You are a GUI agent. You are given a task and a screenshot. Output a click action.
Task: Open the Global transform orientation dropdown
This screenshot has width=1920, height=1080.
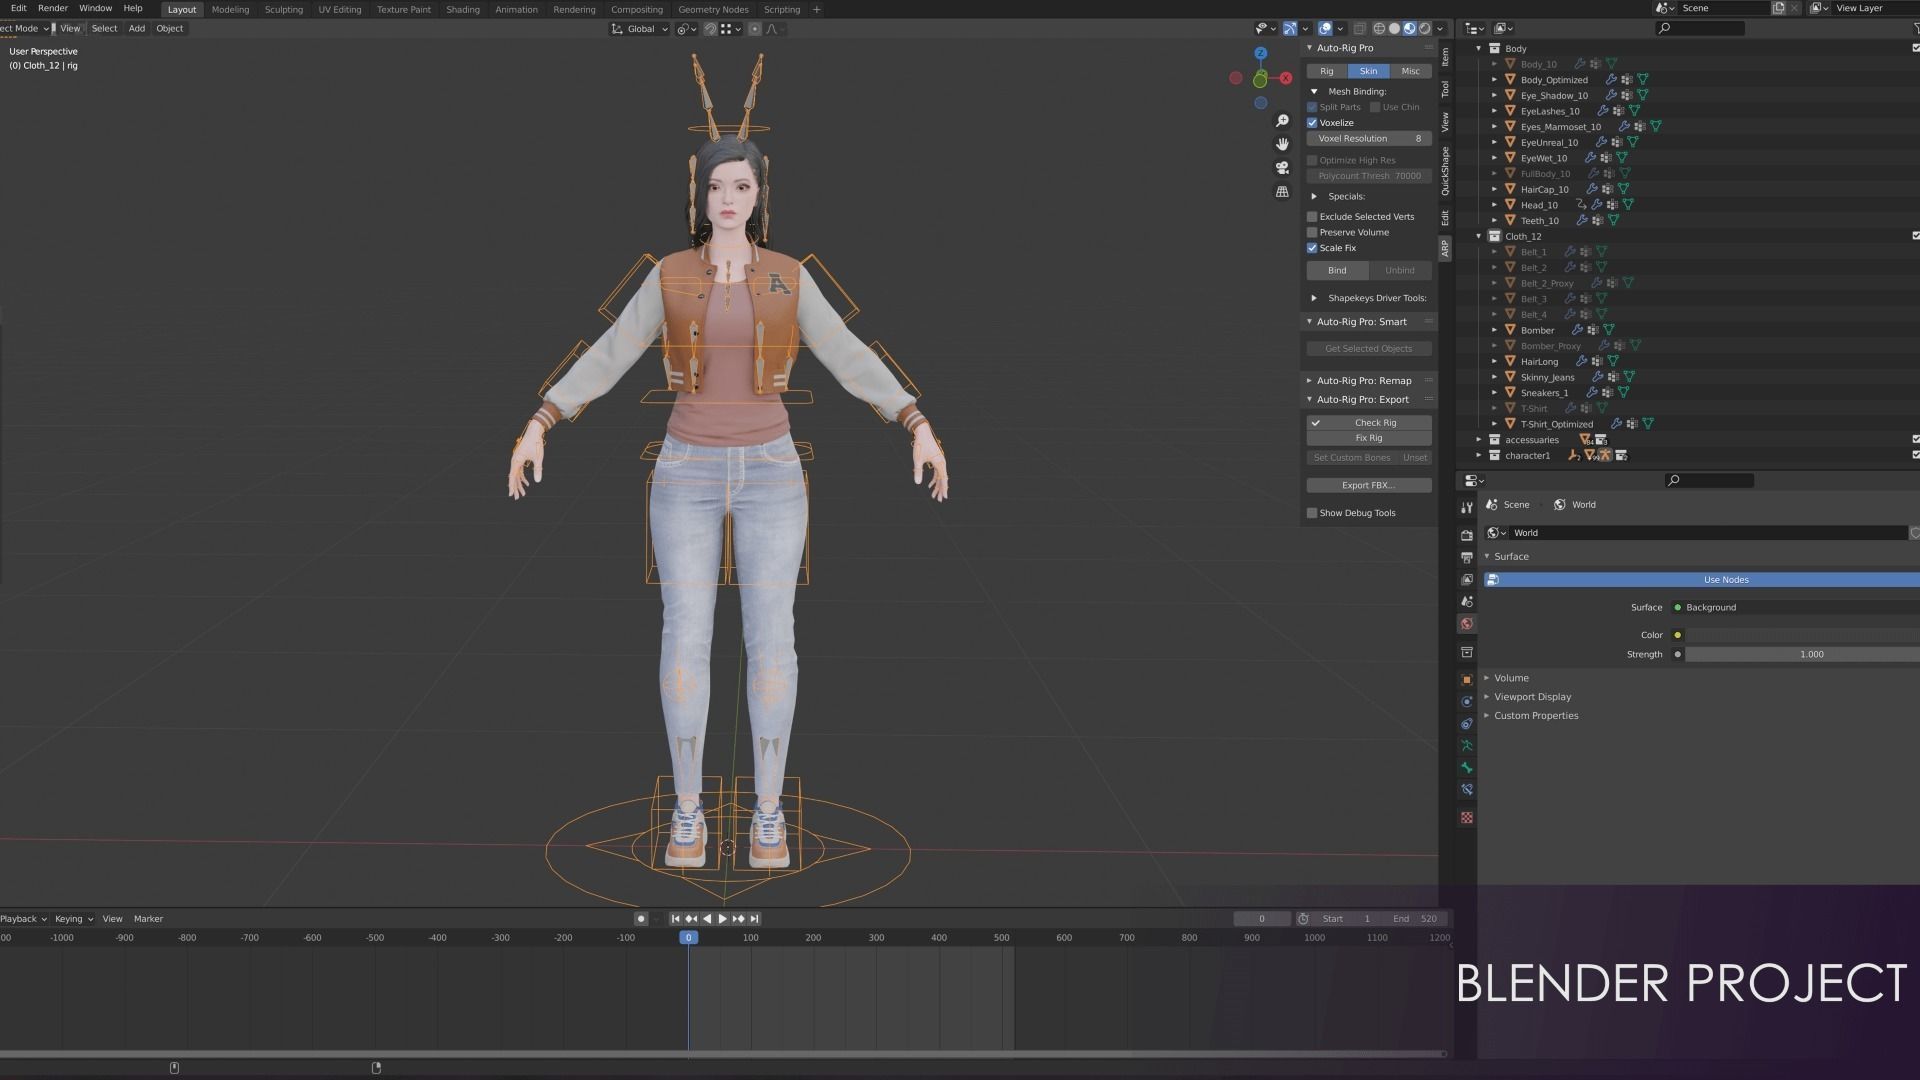[640, 29]
